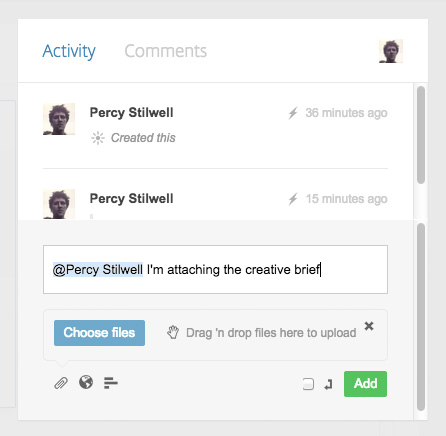This screenshot has height=436, width=446.
Task: Click the activity list scrollbar
Action: (x=421, y=135)
